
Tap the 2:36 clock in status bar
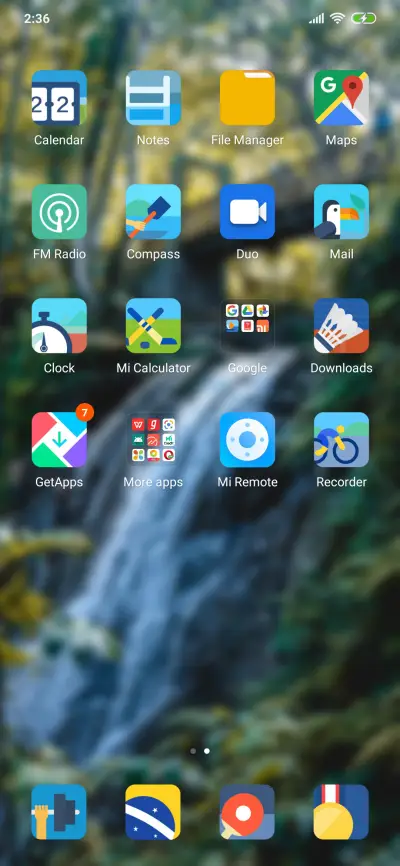pyautogui.click(x=36, y=18)
